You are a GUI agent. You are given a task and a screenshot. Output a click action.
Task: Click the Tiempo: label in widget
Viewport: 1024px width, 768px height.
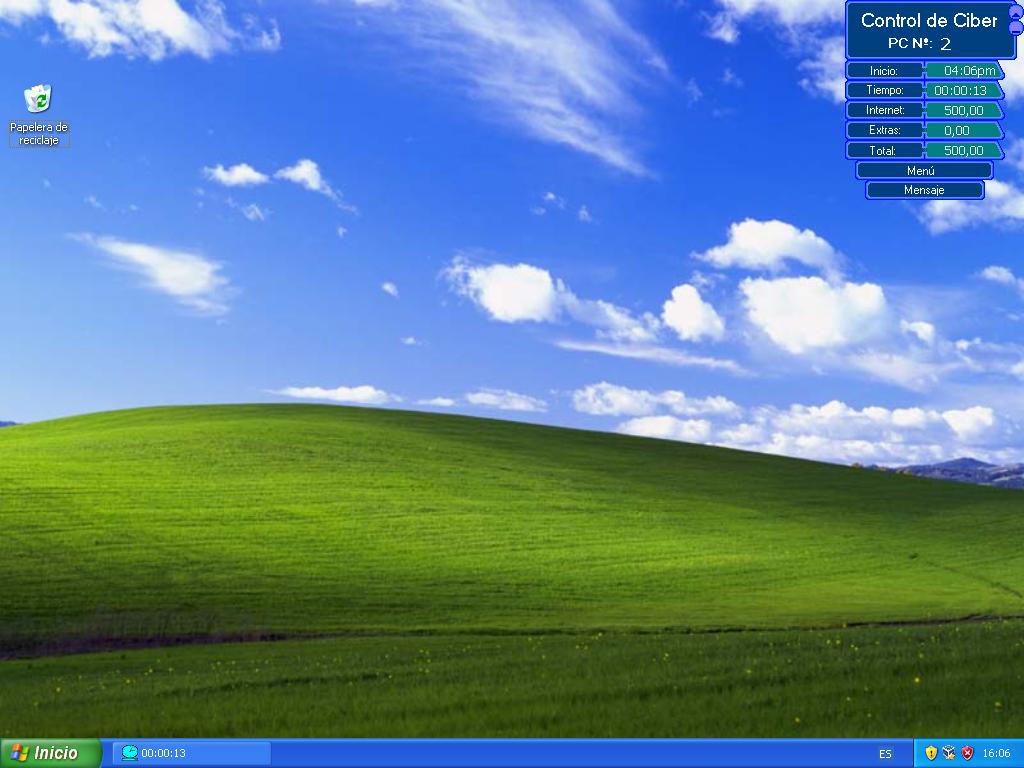pos(885,90)
